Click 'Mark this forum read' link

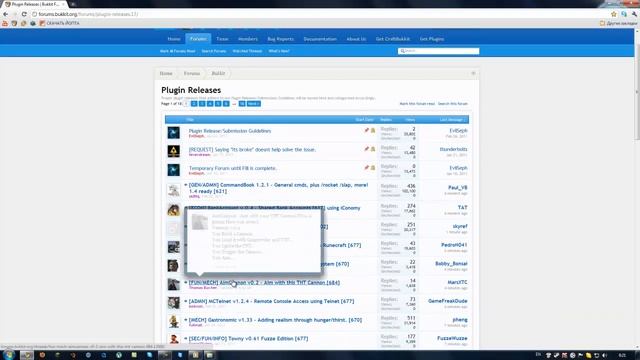(417, 104)
